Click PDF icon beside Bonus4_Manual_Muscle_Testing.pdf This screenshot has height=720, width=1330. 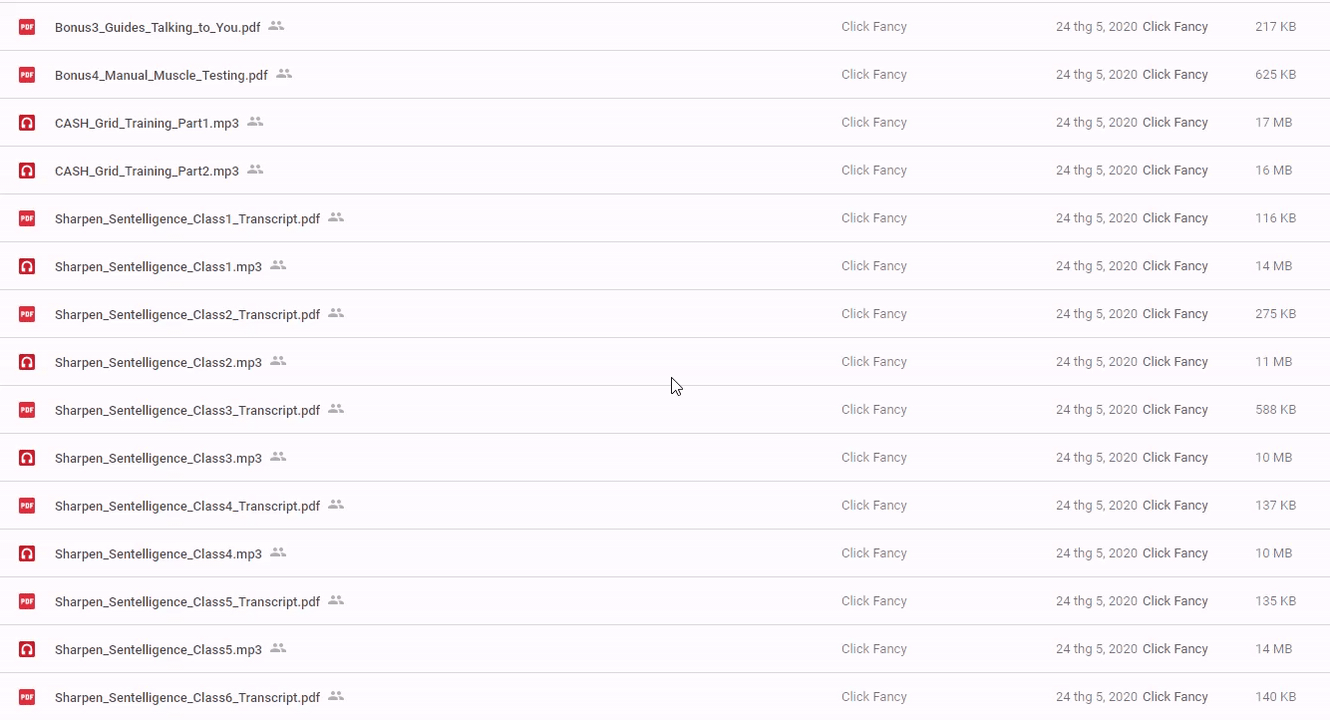click(x=27, y=75)
